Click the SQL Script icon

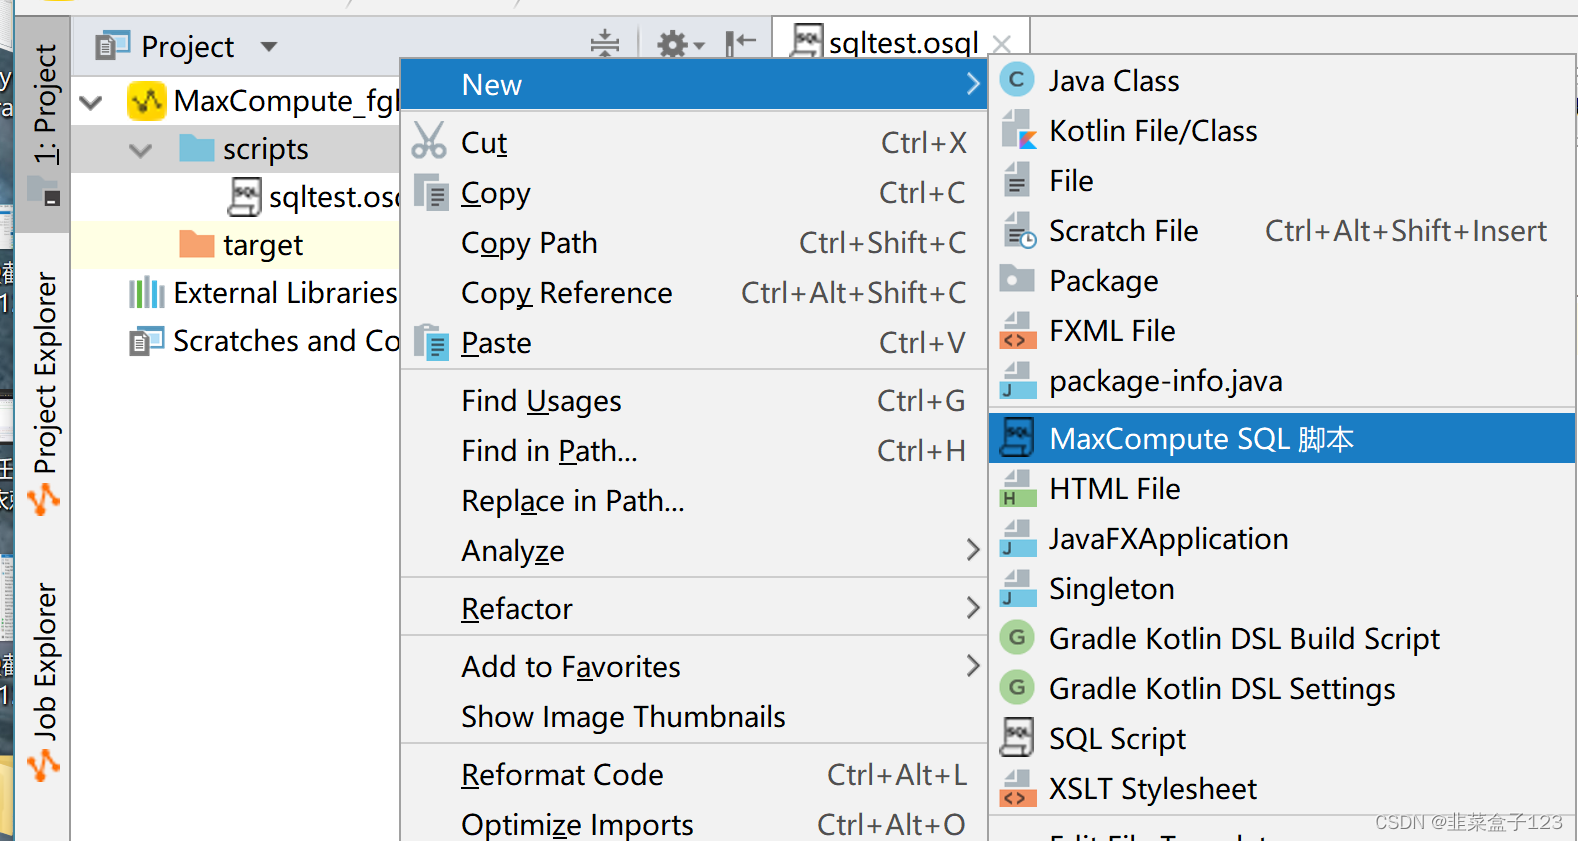[1018, 738]
